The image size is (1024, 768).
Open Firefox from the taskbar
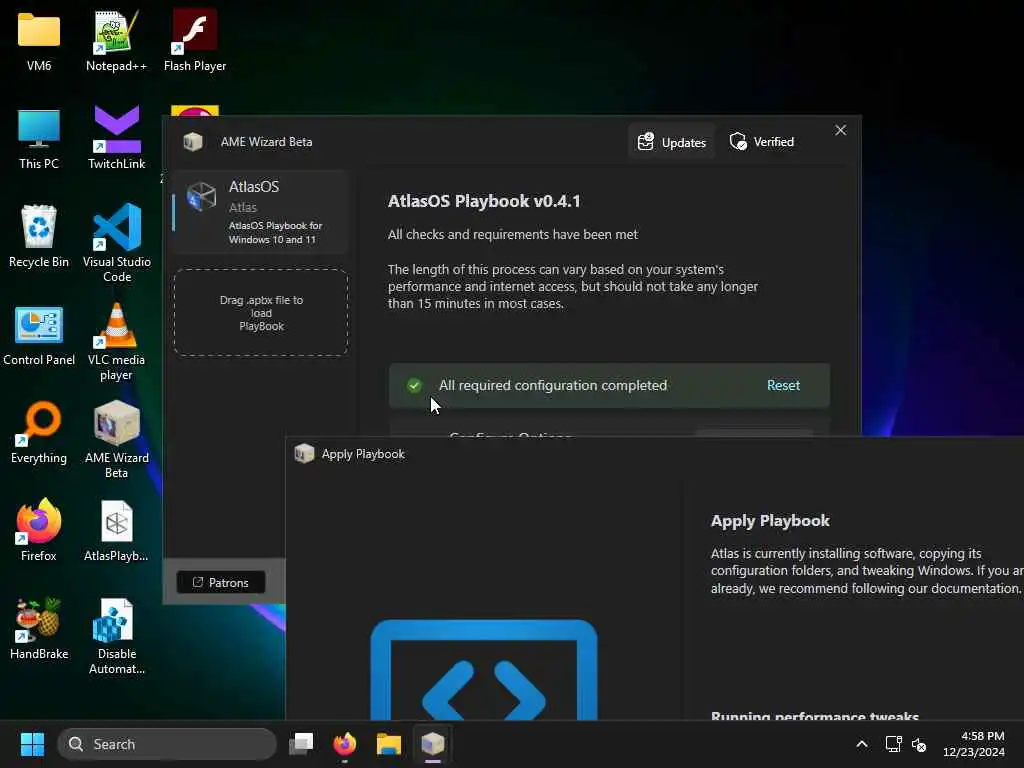pyautogui.click(x=345, y=744)
